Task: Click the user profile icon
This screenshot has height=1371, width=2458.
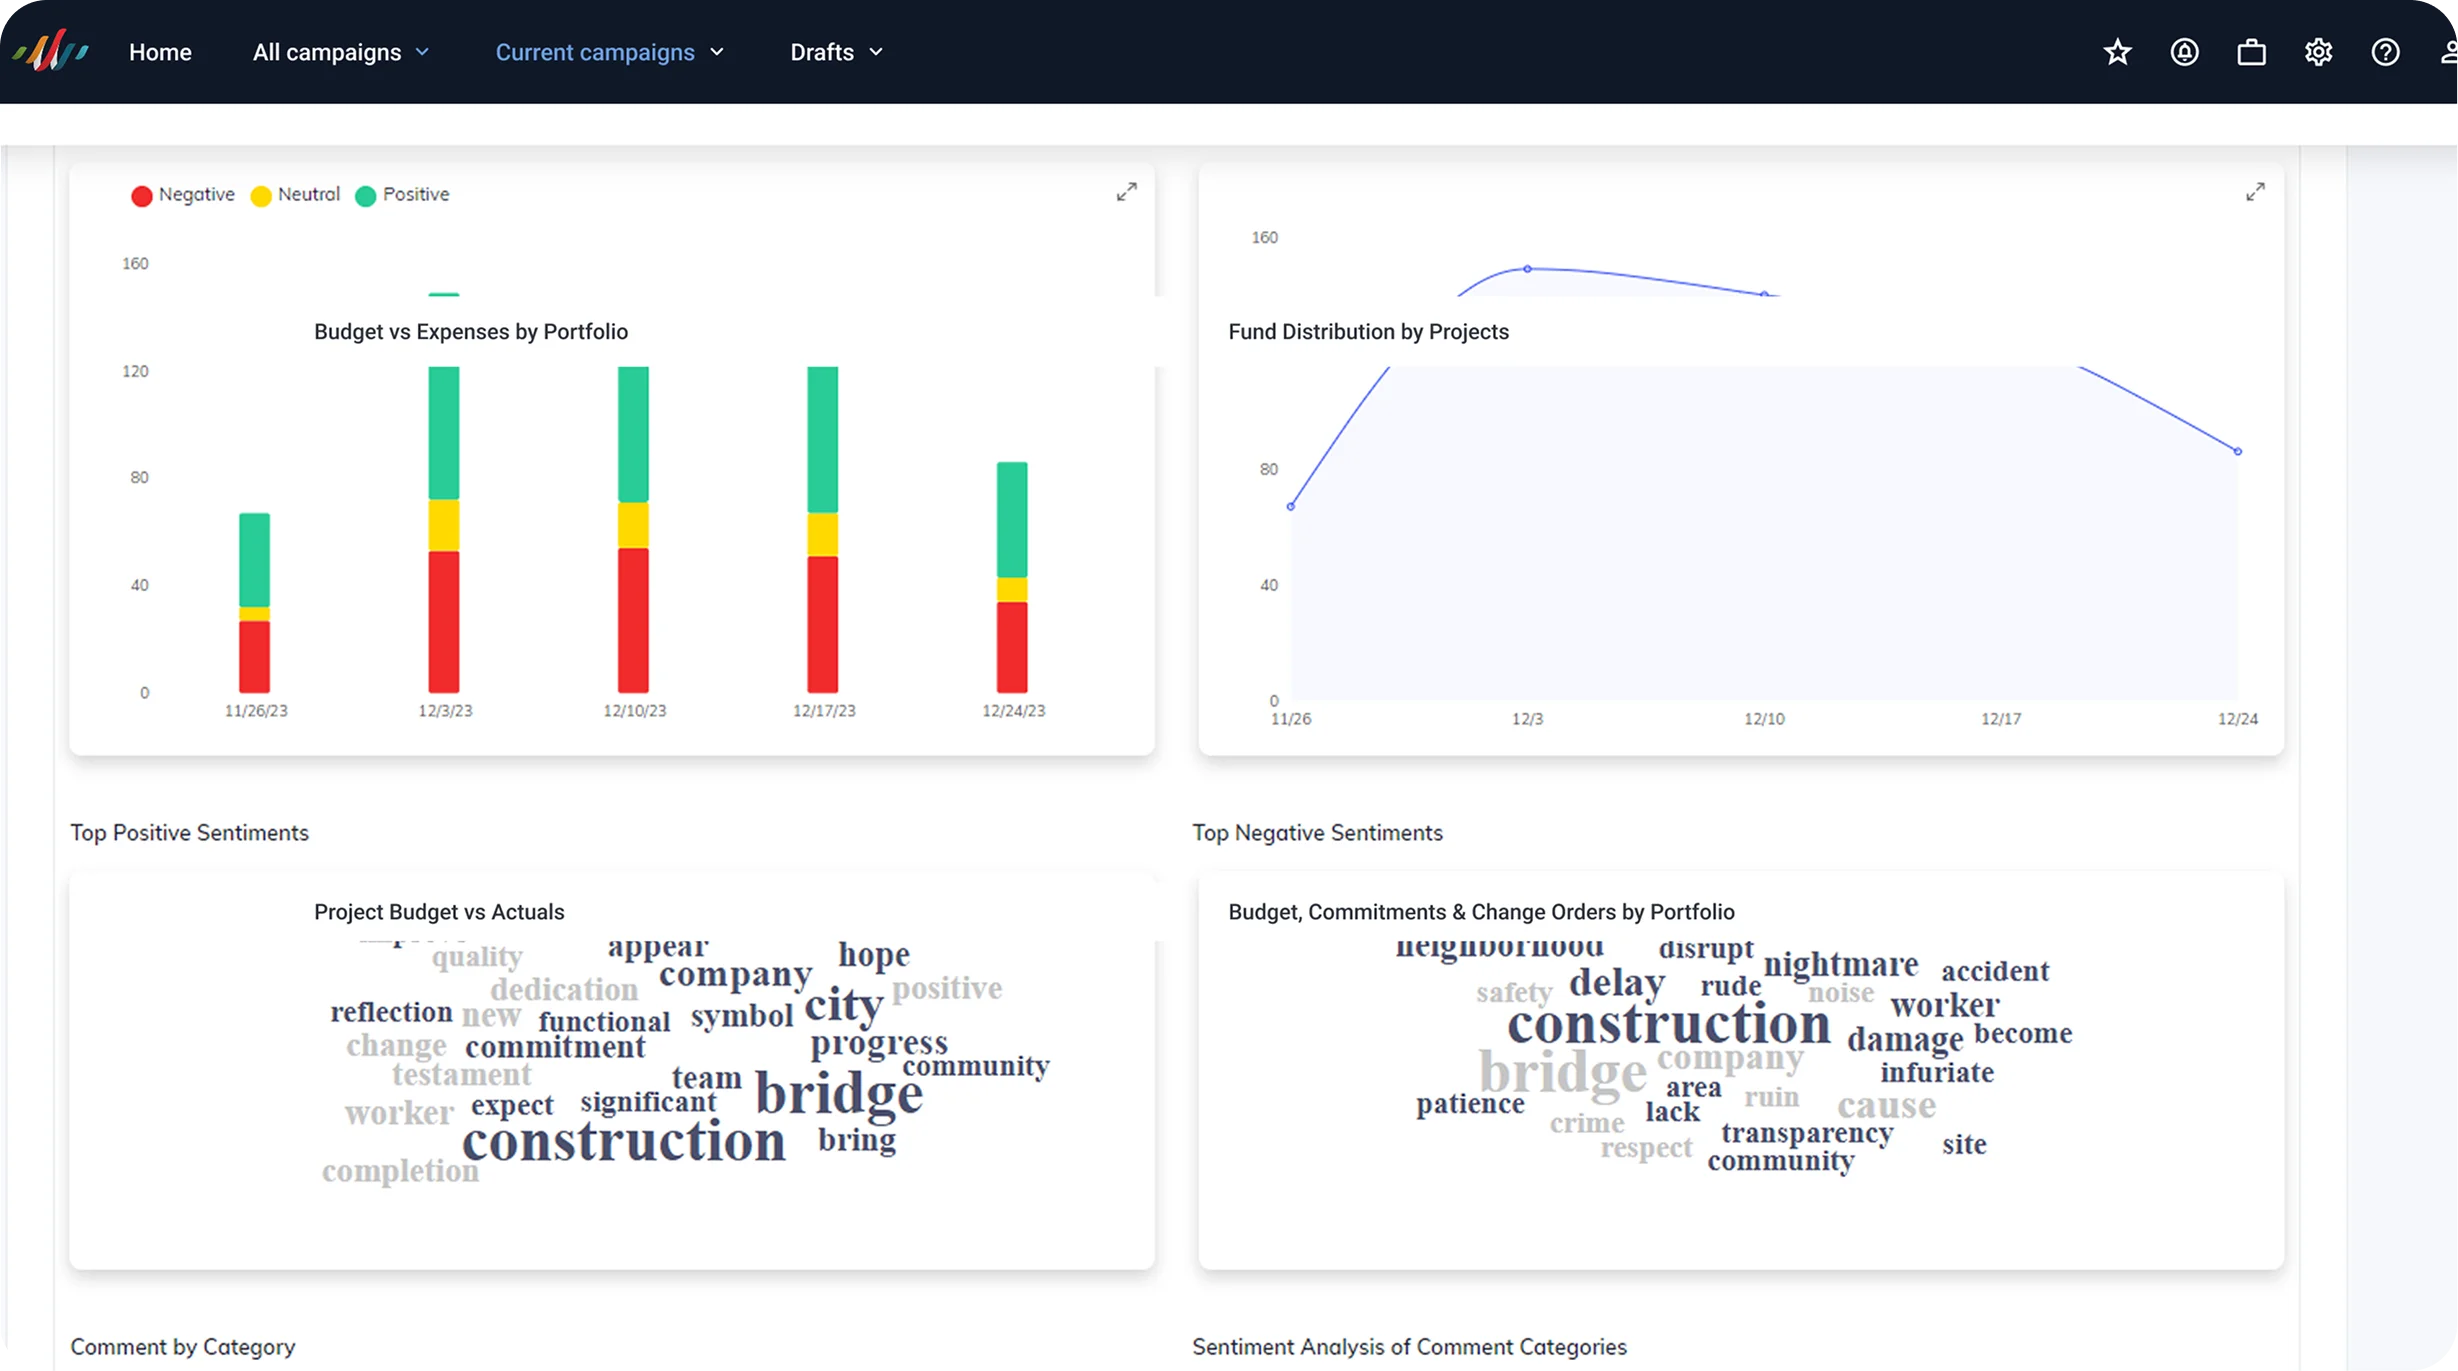Action: click(2448, 52)
